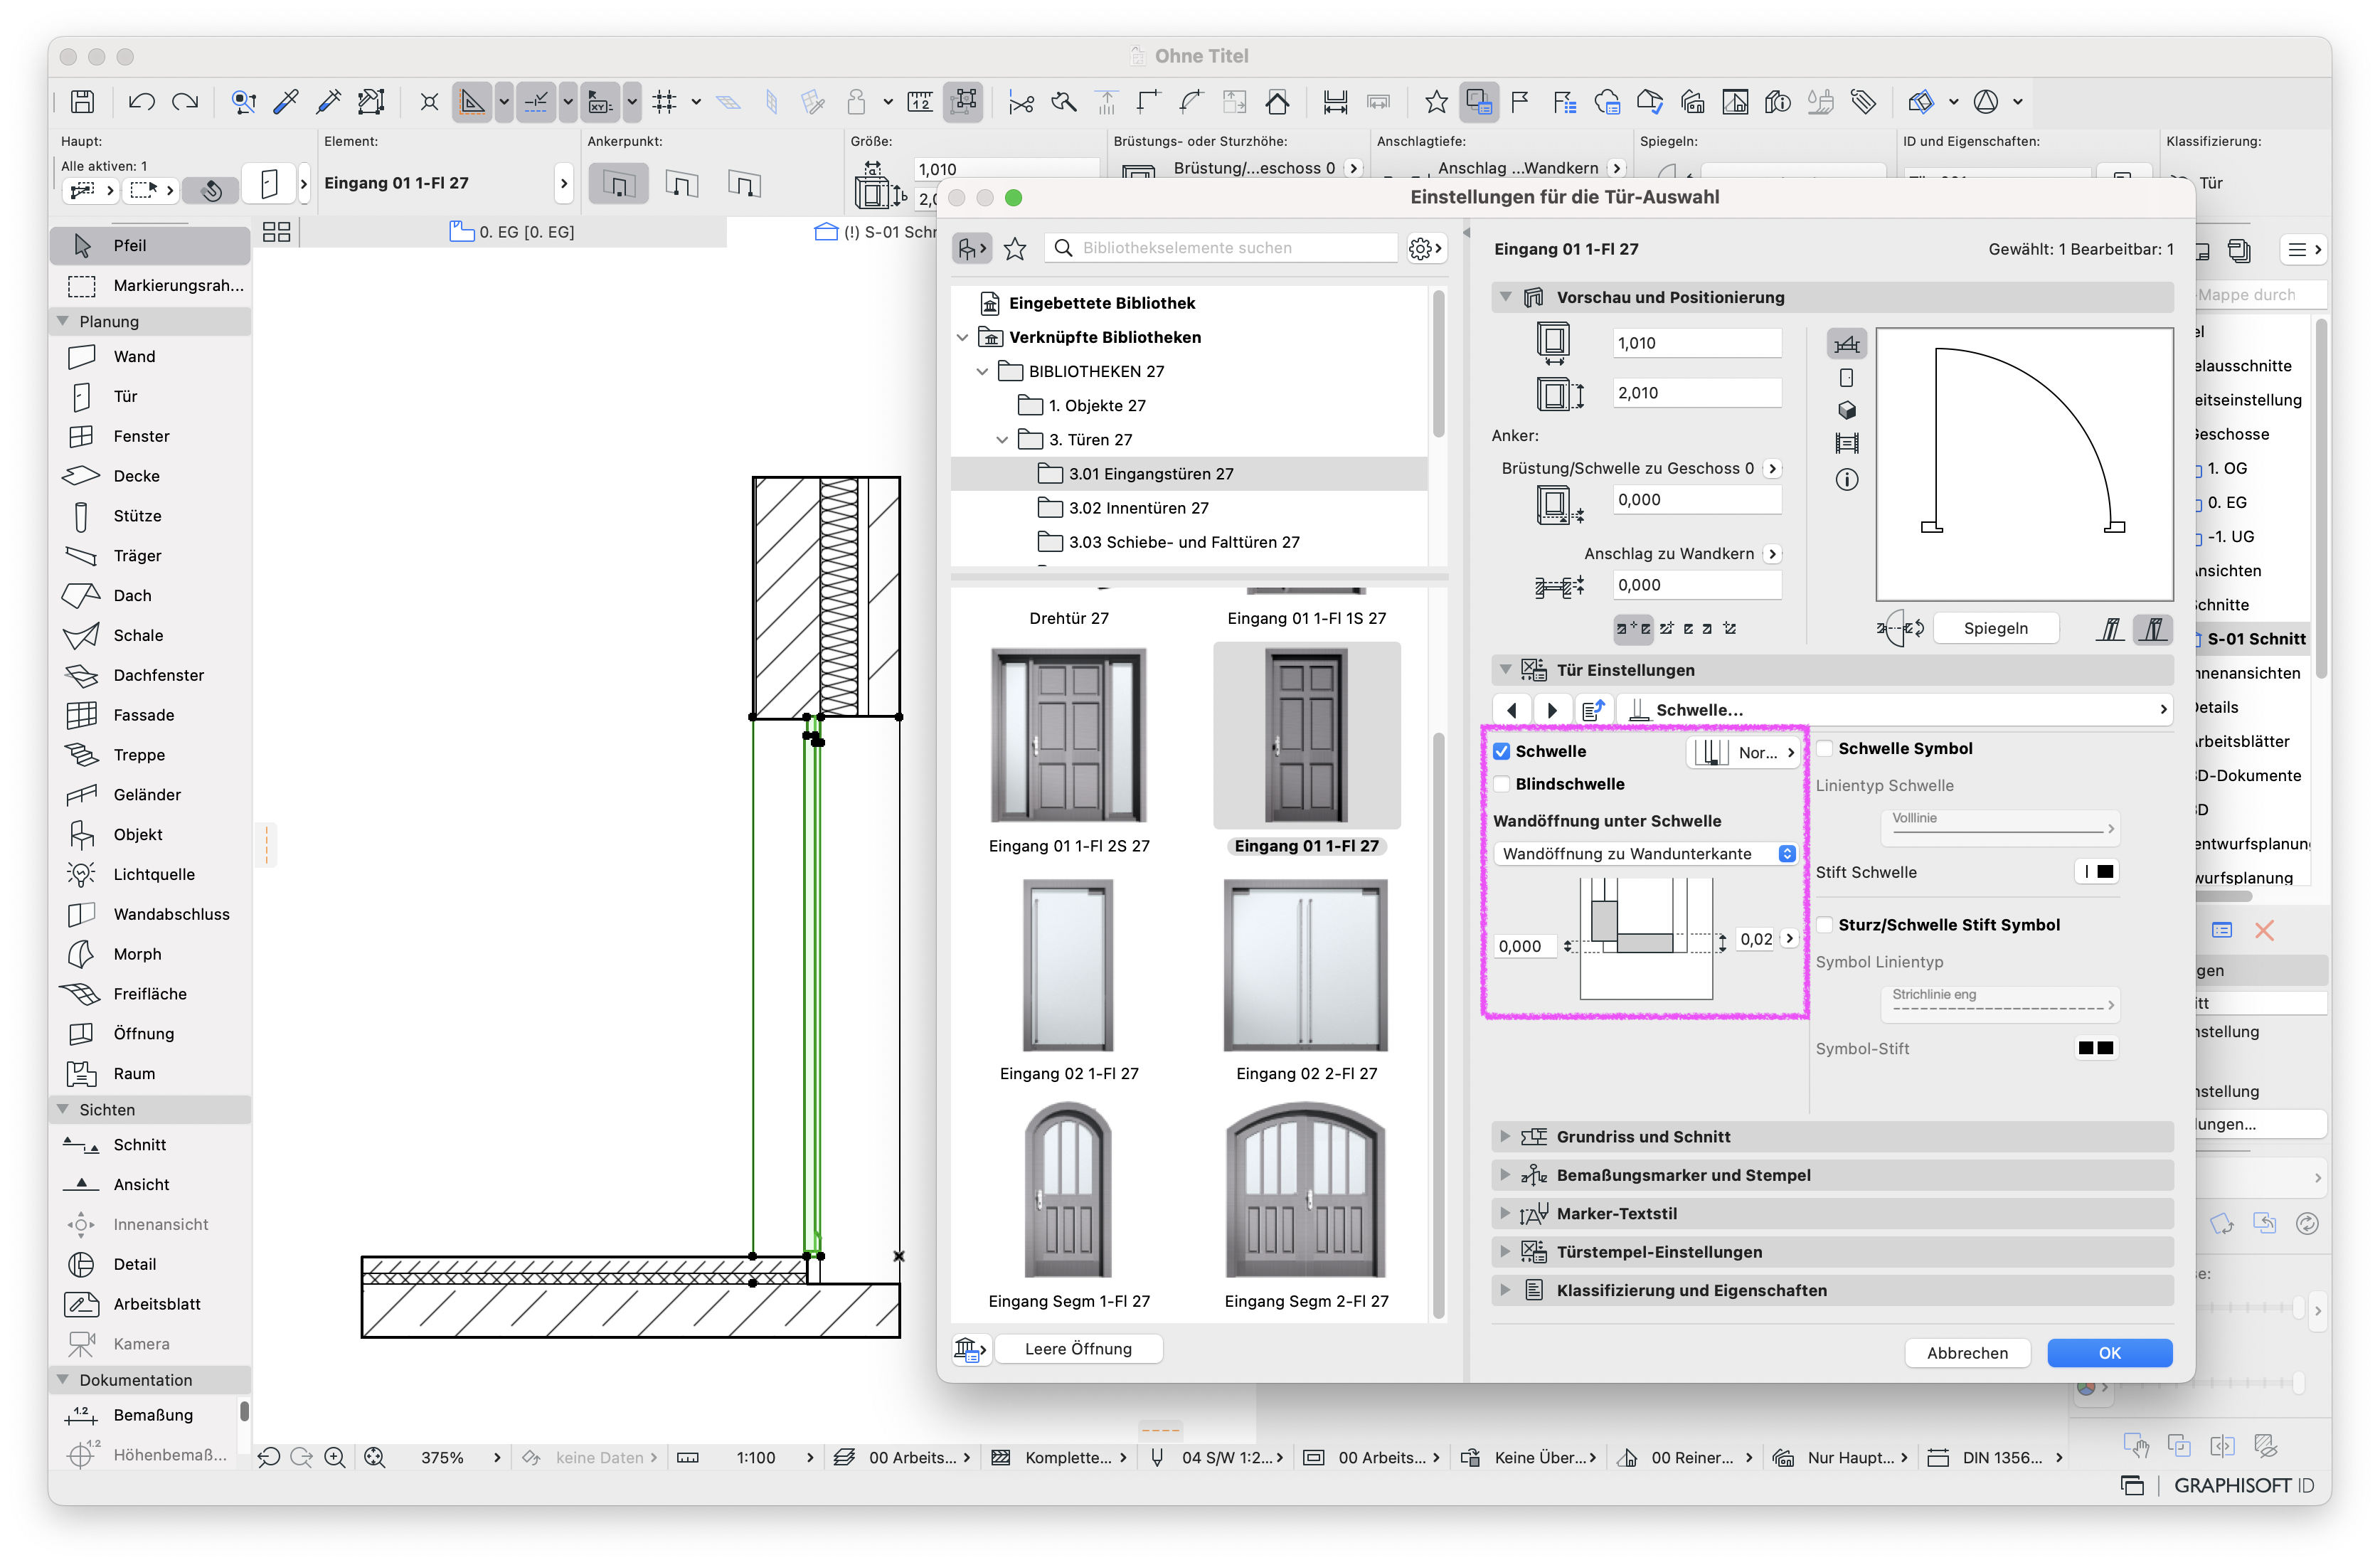Select the Pfeil arrow tool
Screen dimensions: 2380x1565
(150, 245)
